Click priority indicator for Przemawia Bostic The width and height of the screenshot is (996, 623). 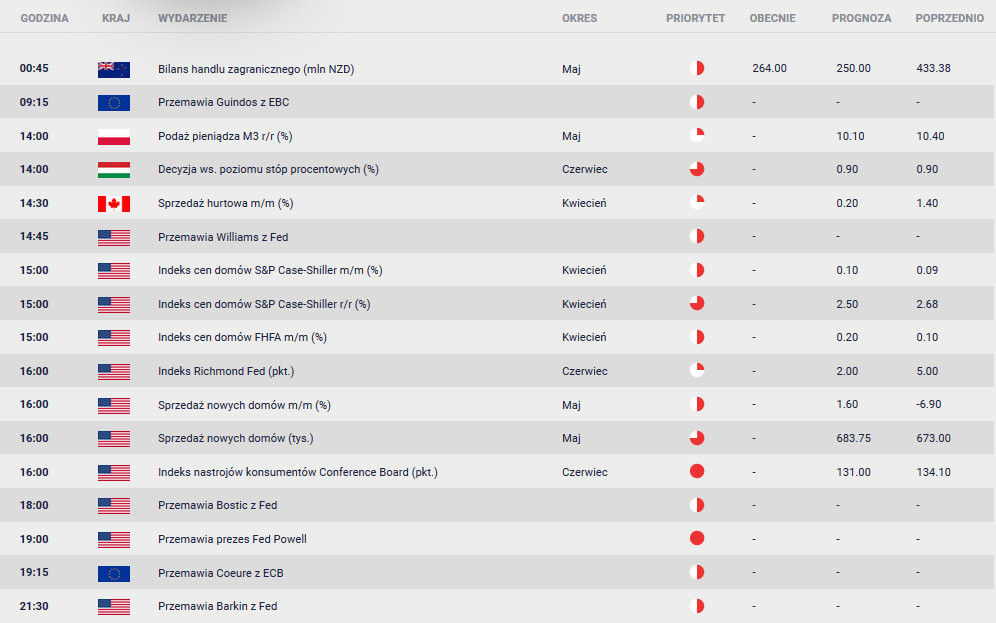tap(697, 505)
